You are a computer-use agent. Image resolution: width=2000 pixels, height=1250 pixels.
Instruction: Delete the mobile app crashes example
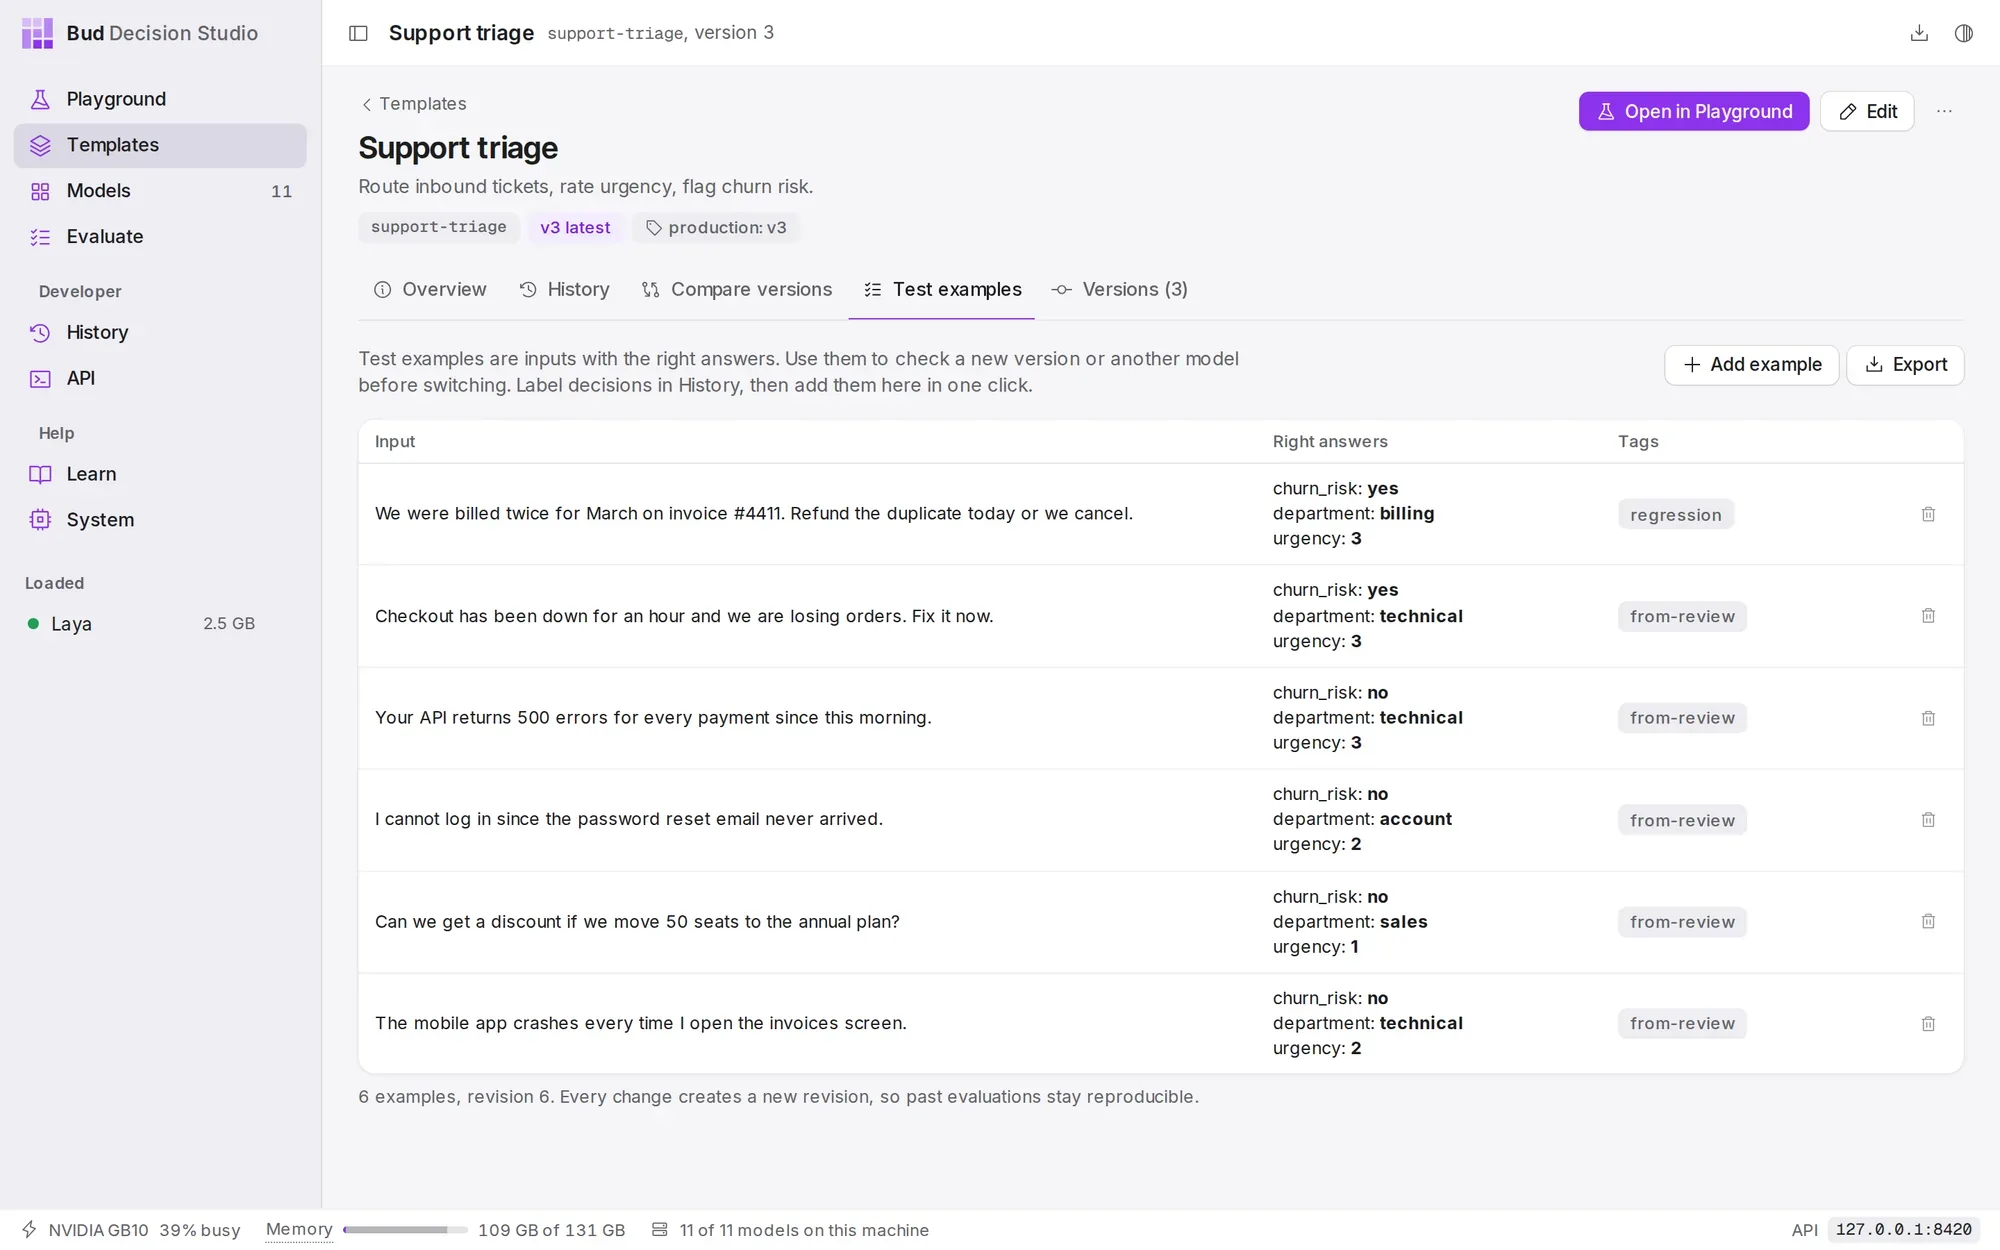click(1928, 1024)
